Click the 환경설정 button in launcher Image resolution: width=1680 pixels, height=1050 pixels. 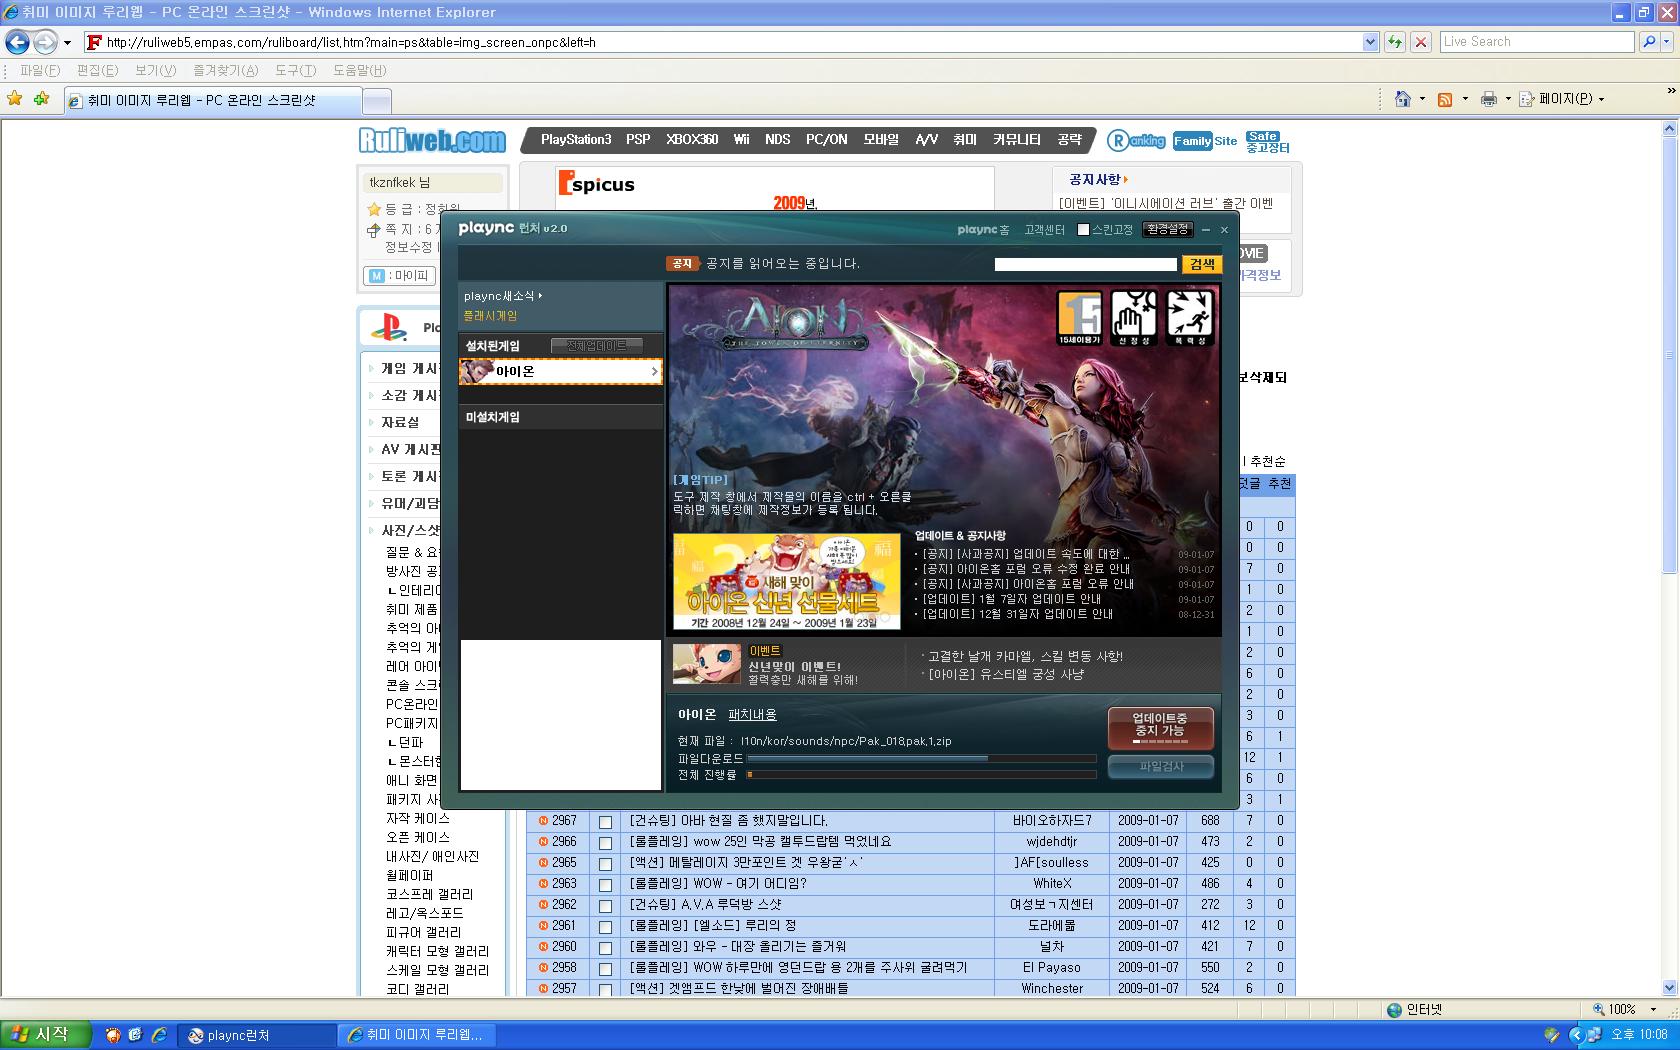[1167, 229]
